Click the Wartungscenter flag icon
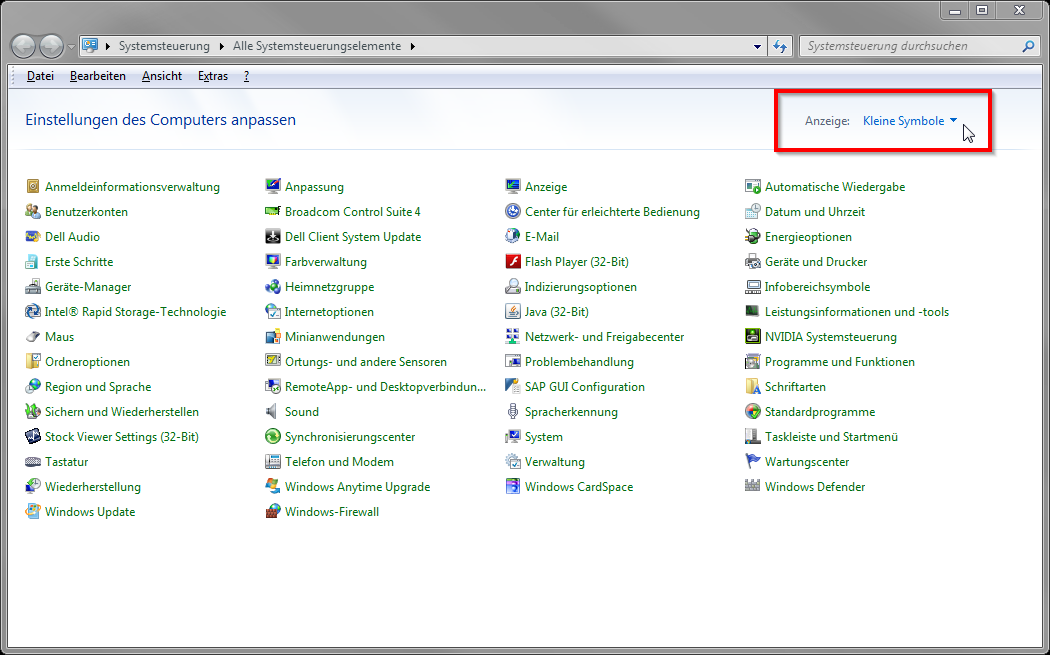1050x655 pixels. tap(753, 462)
